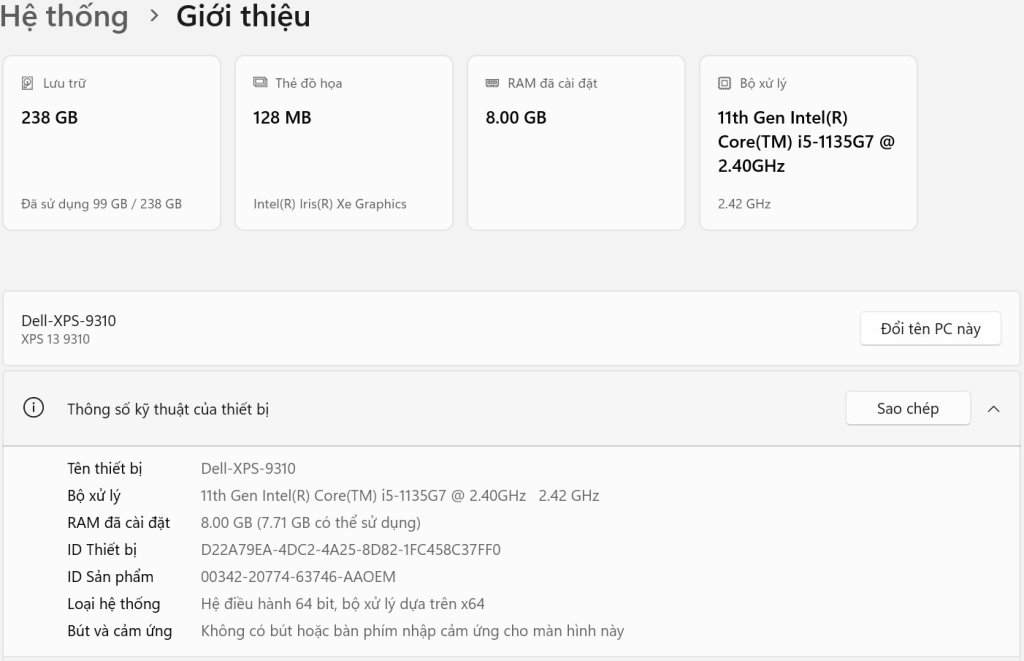Click the info circle icon beside Thông số kỹ thuật
This screenshot has height=661, width=1024.
tap(33, 408)
